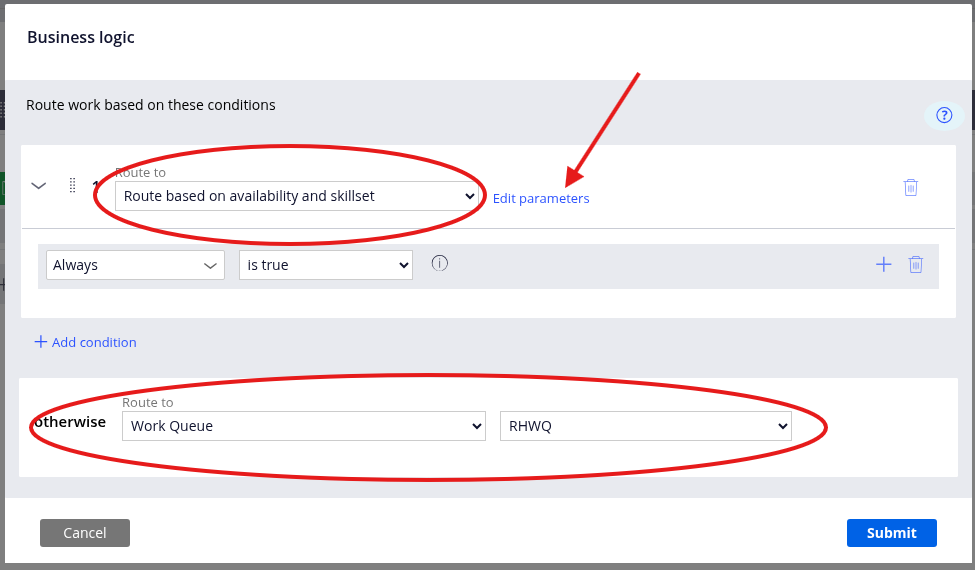Click the 'Edit parameters' link
The height and width of the screenshot is (570, 975).
coord(541,198)
